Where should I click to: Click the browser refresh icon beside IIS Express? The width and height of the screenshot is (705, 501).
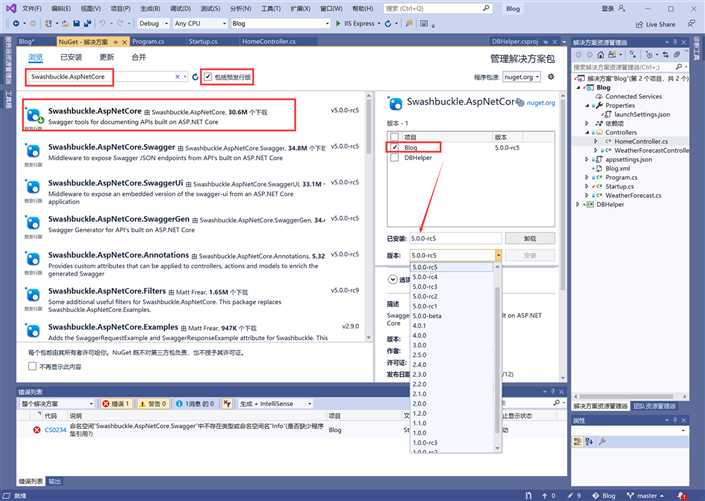pos(388,23)
